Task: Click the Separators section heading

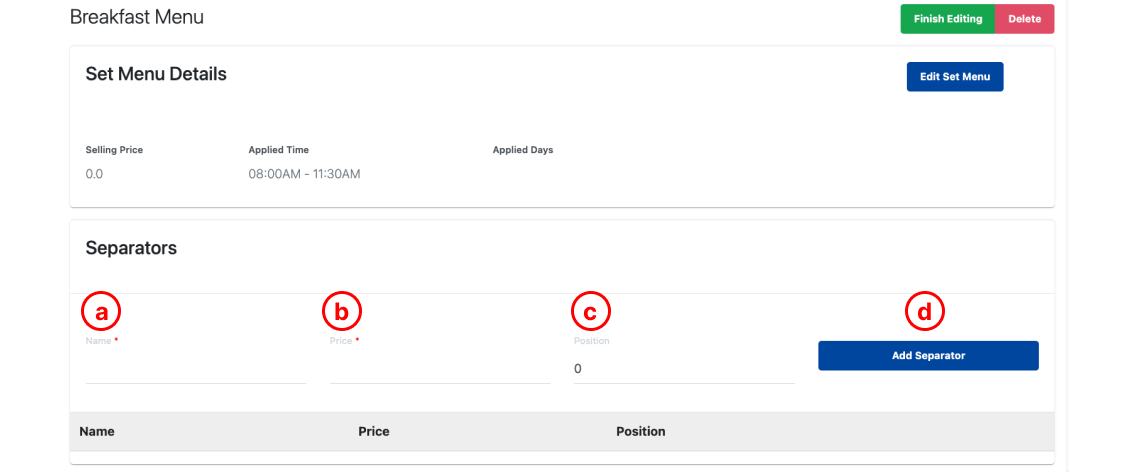Action: coord(131,249)
